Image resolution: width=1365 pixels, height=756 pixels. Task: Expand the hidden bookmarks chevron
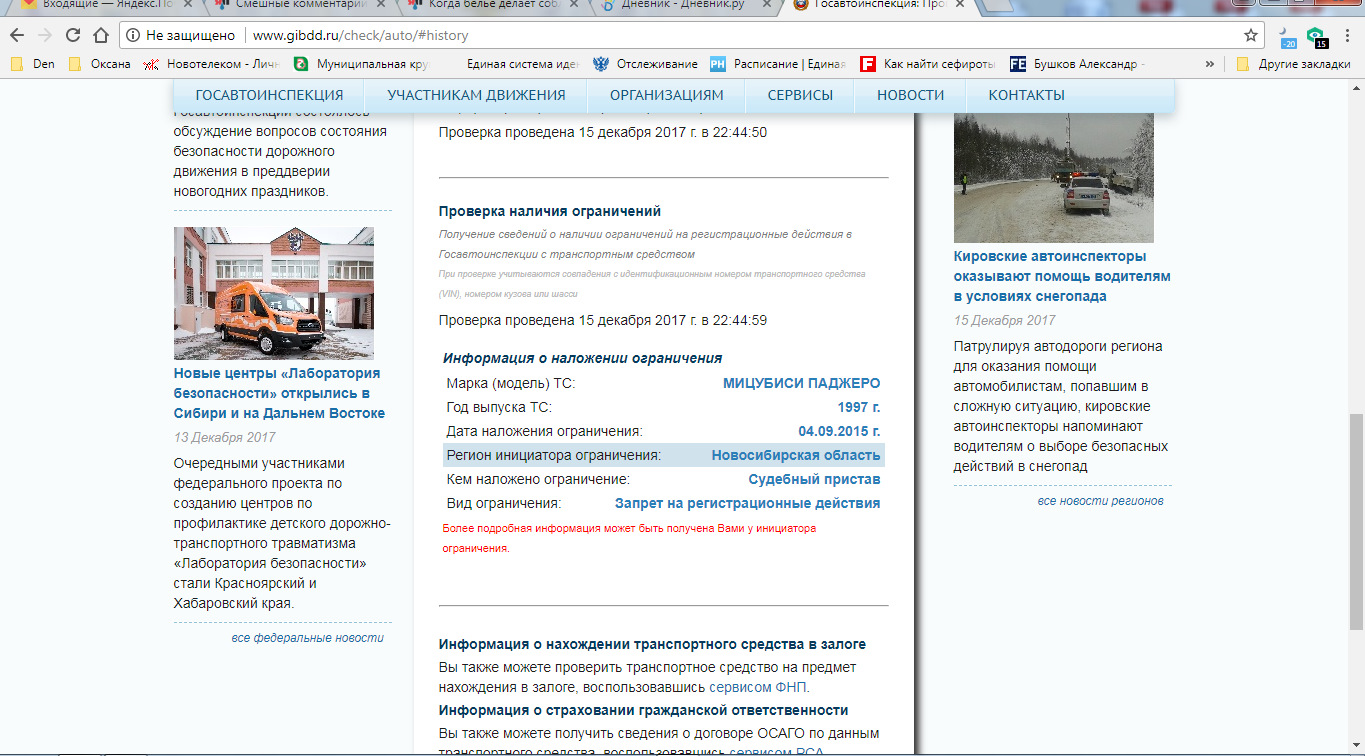pyautogui.click(x=1210, y=64)
